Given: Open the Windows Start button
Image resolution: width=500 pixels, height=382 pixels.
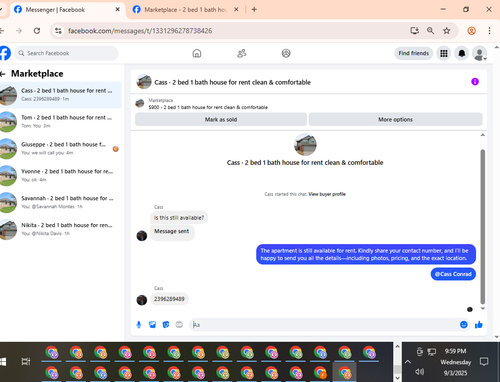Looking at the screenshot, I should [x=3, y=362].
